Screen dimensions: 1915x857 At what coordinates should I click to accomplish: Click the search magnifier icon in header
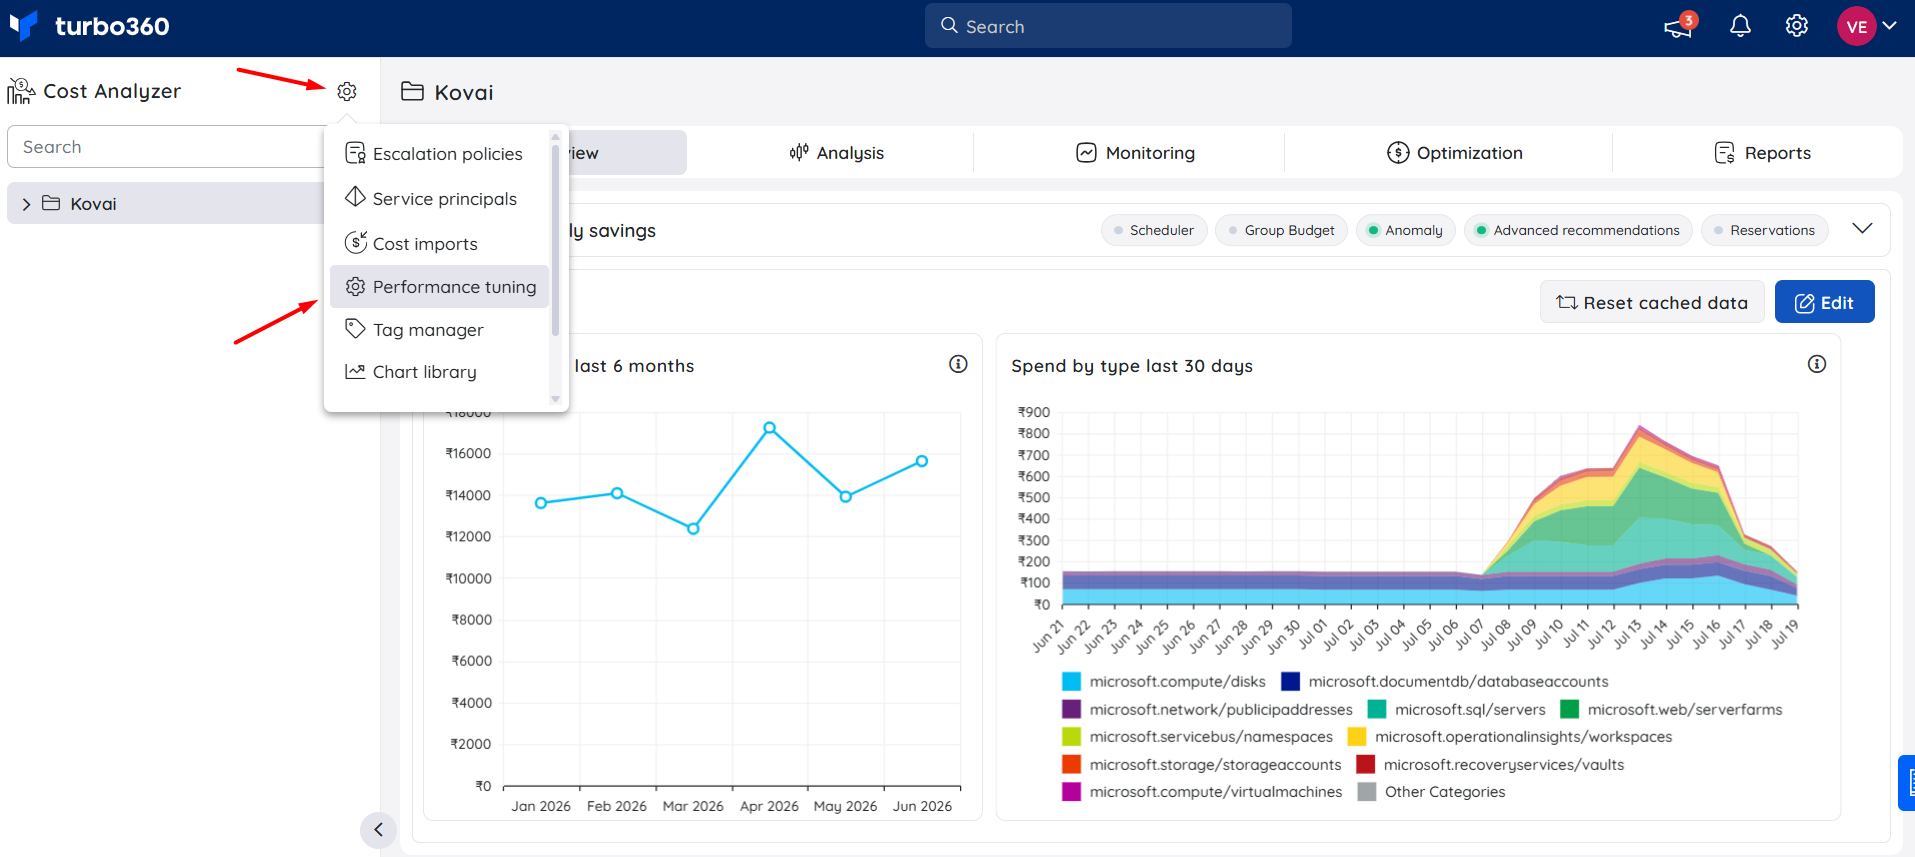(950, 26)
